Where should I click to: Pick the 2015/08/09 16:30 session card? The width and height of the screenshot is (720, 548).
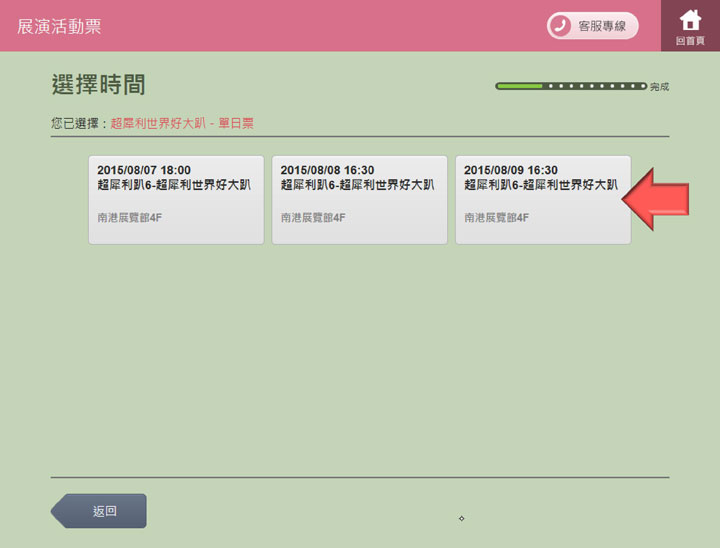543,199
